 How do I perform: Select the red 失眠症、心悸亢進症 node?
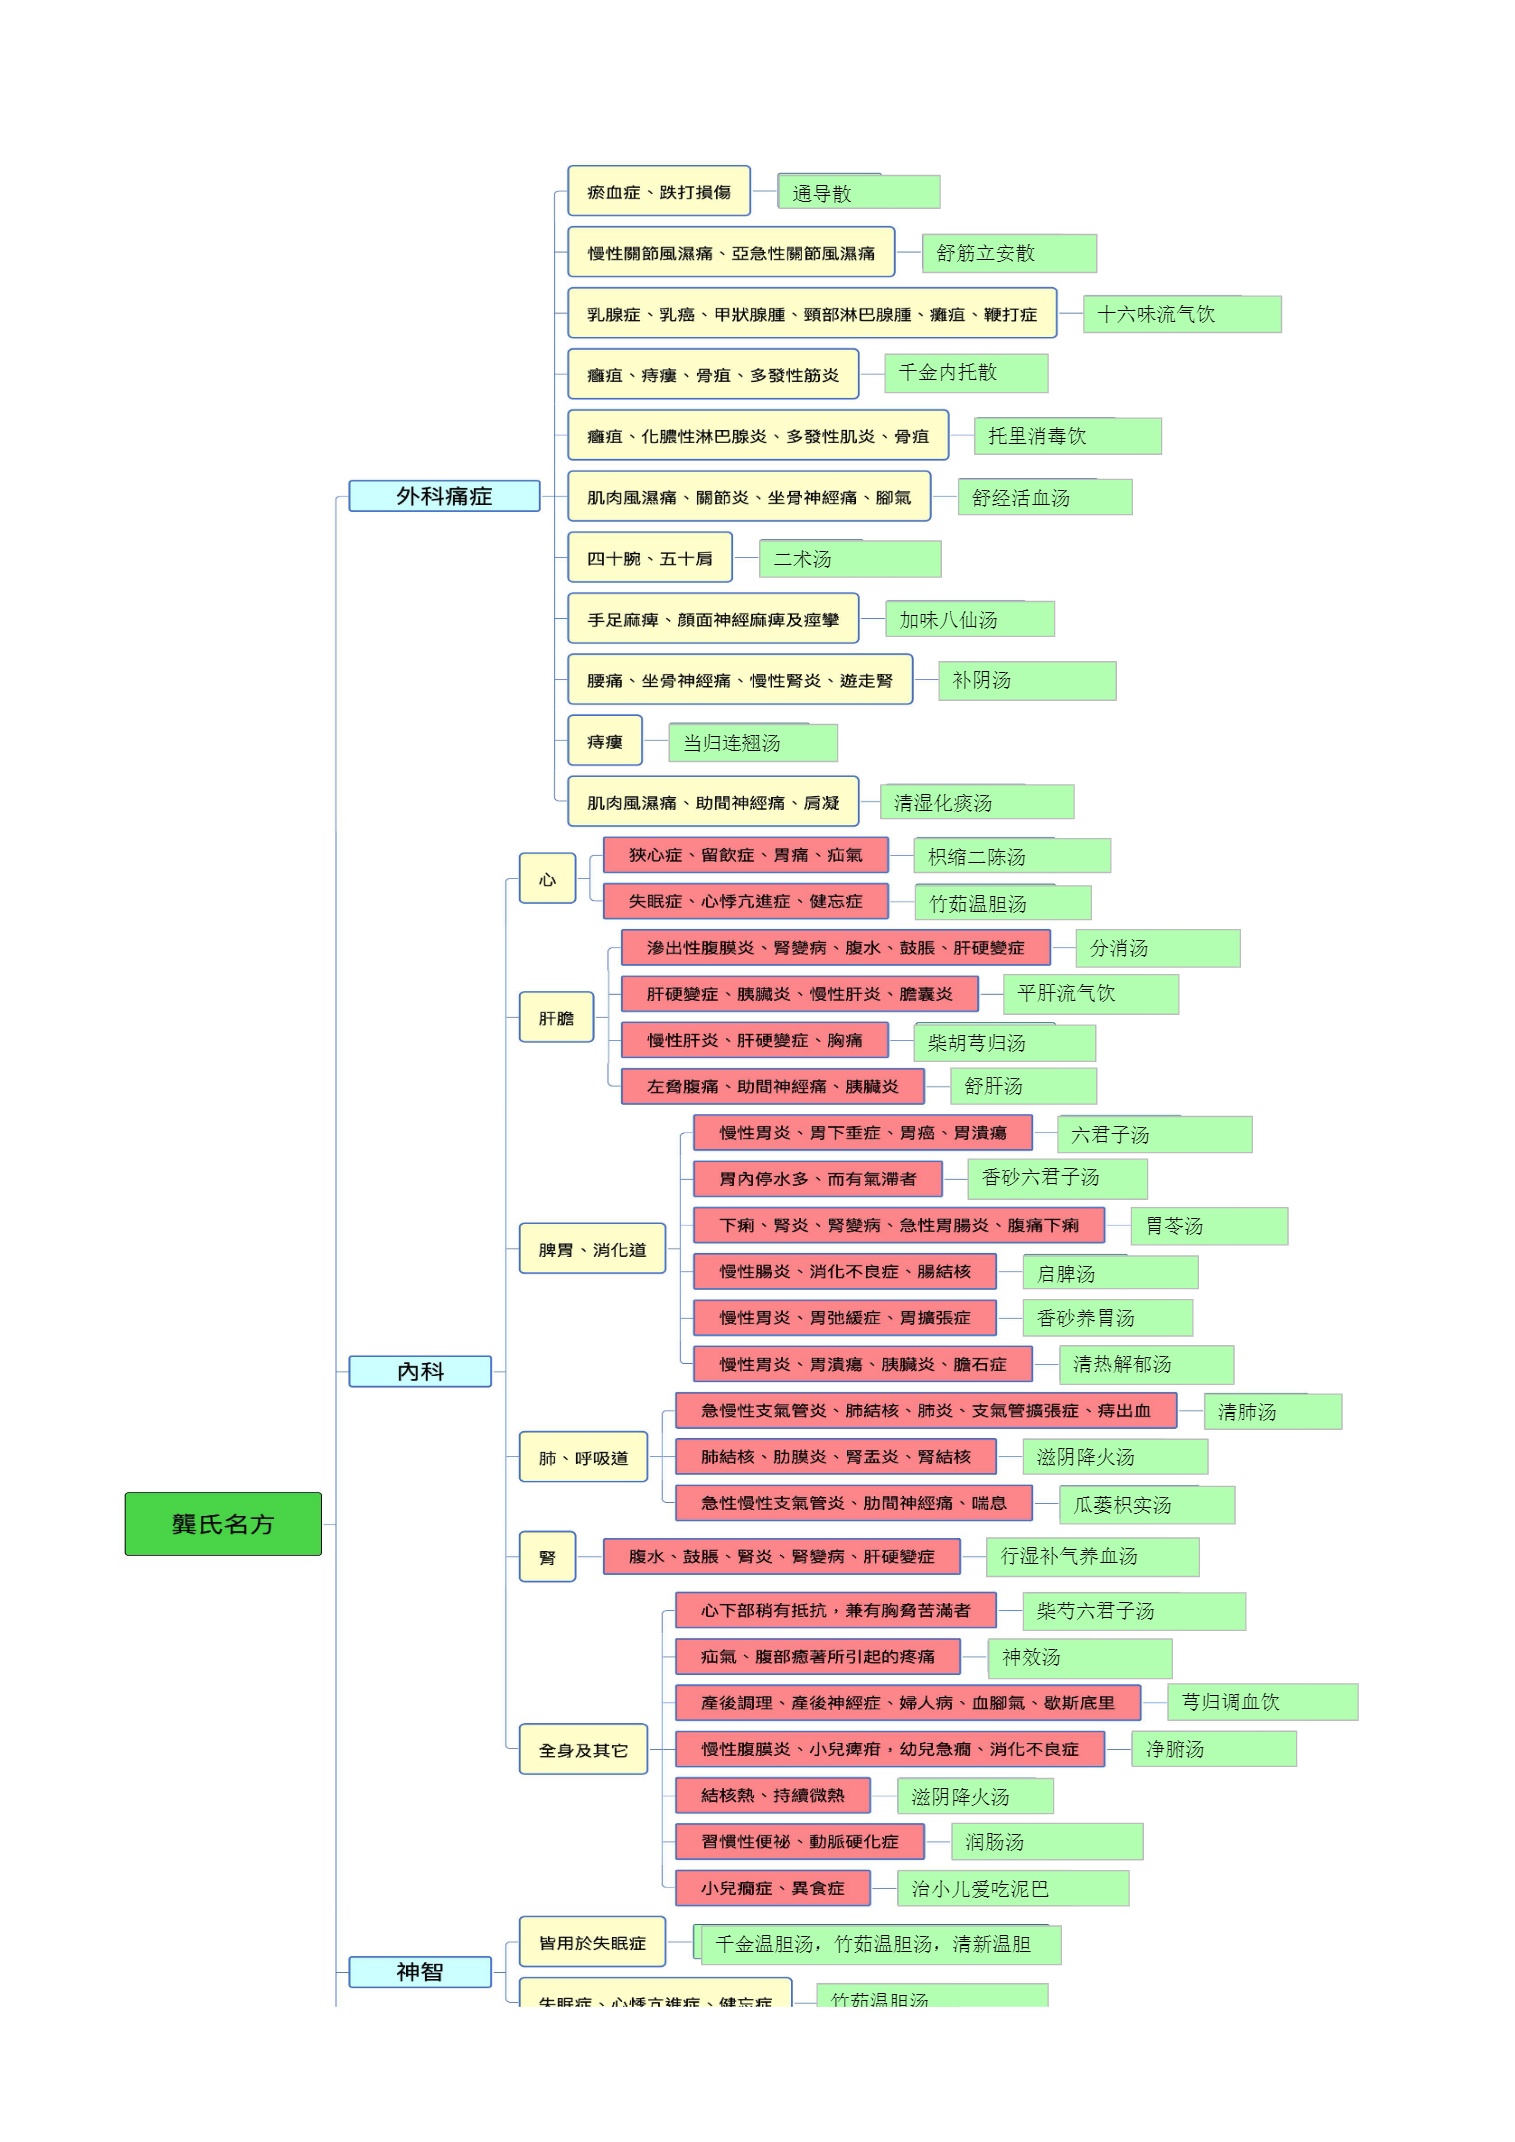[x=746, y=901]
